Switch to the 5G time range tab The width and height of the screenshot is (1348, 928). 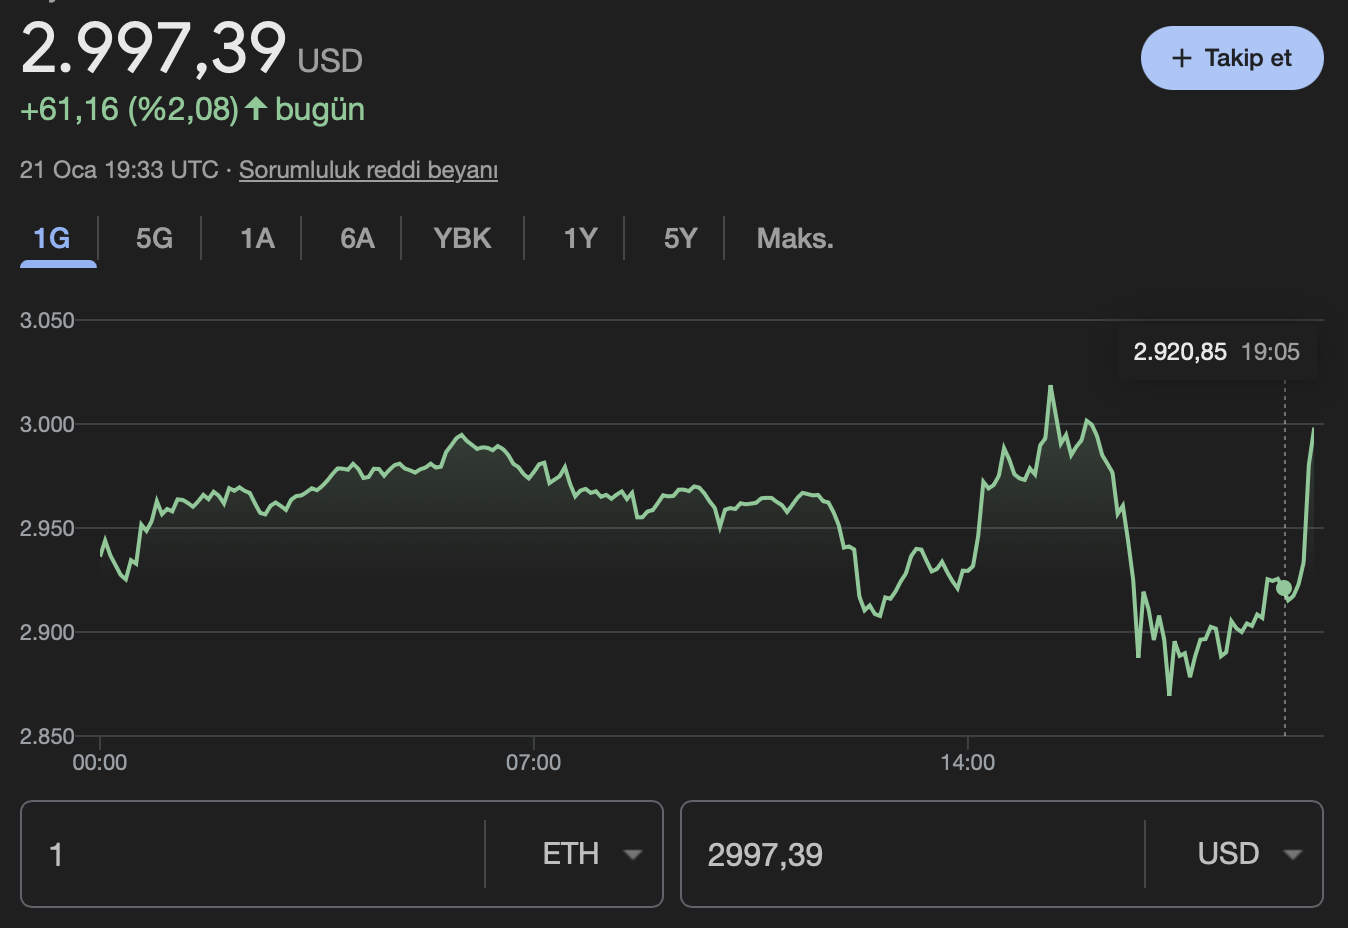pyautogui.click(x=152, y=238)
